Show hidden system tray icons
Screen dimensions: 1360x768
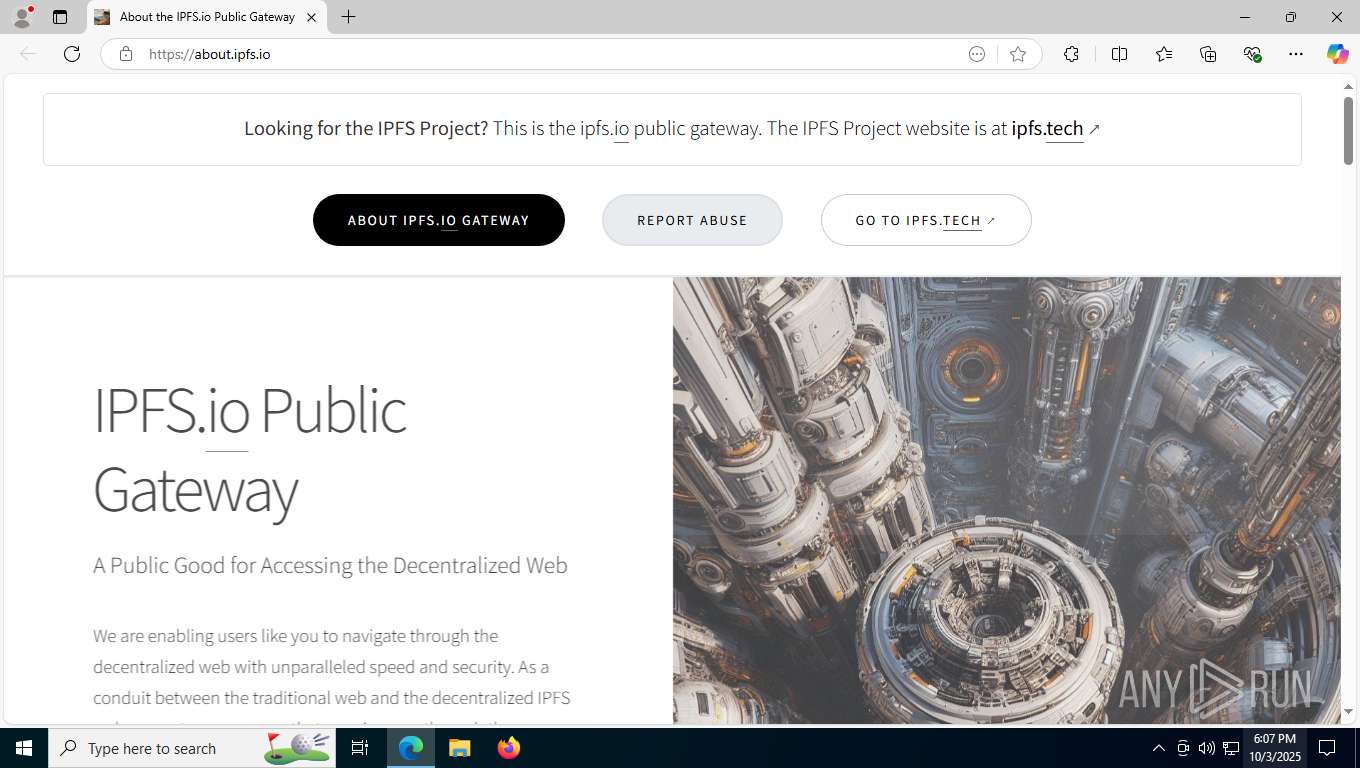click(x=1159, y=748)
